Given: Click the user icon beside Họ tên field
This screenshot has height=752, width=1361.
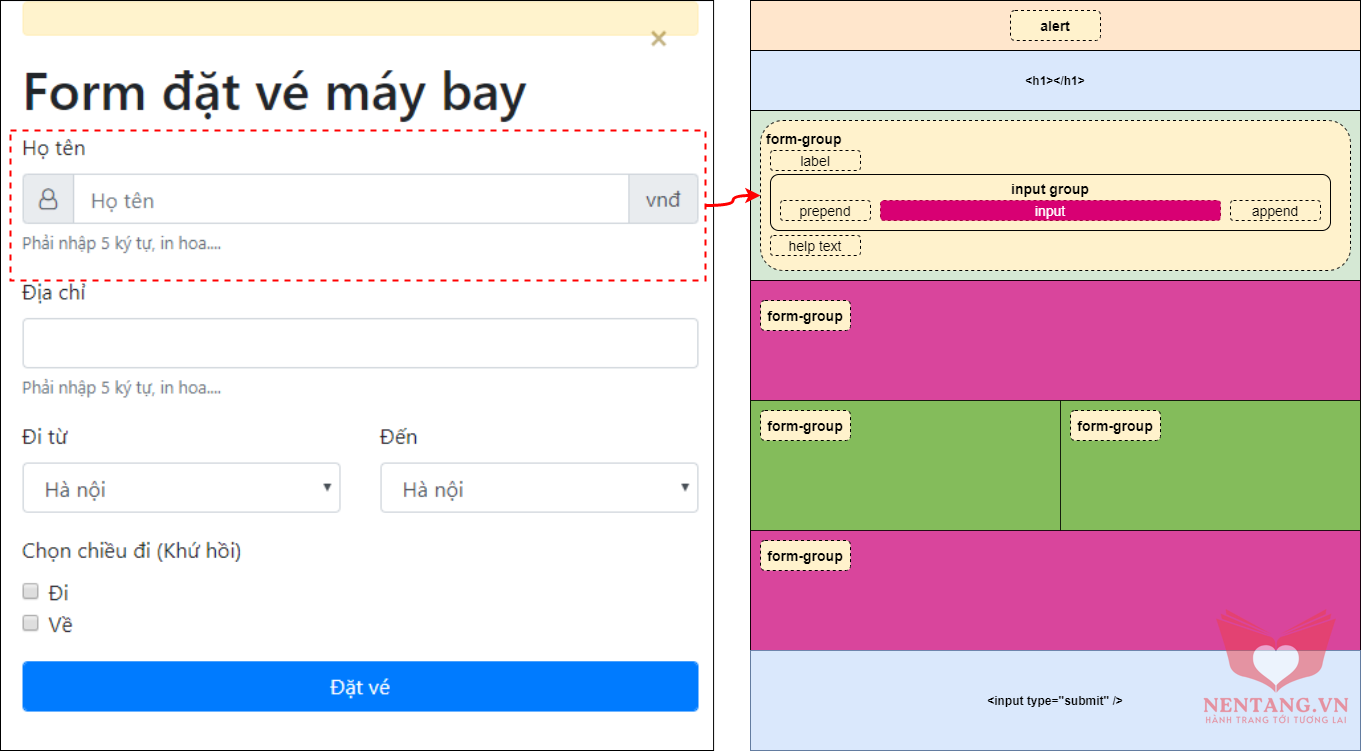Looking at the screenshot, I should click(48, 200).
